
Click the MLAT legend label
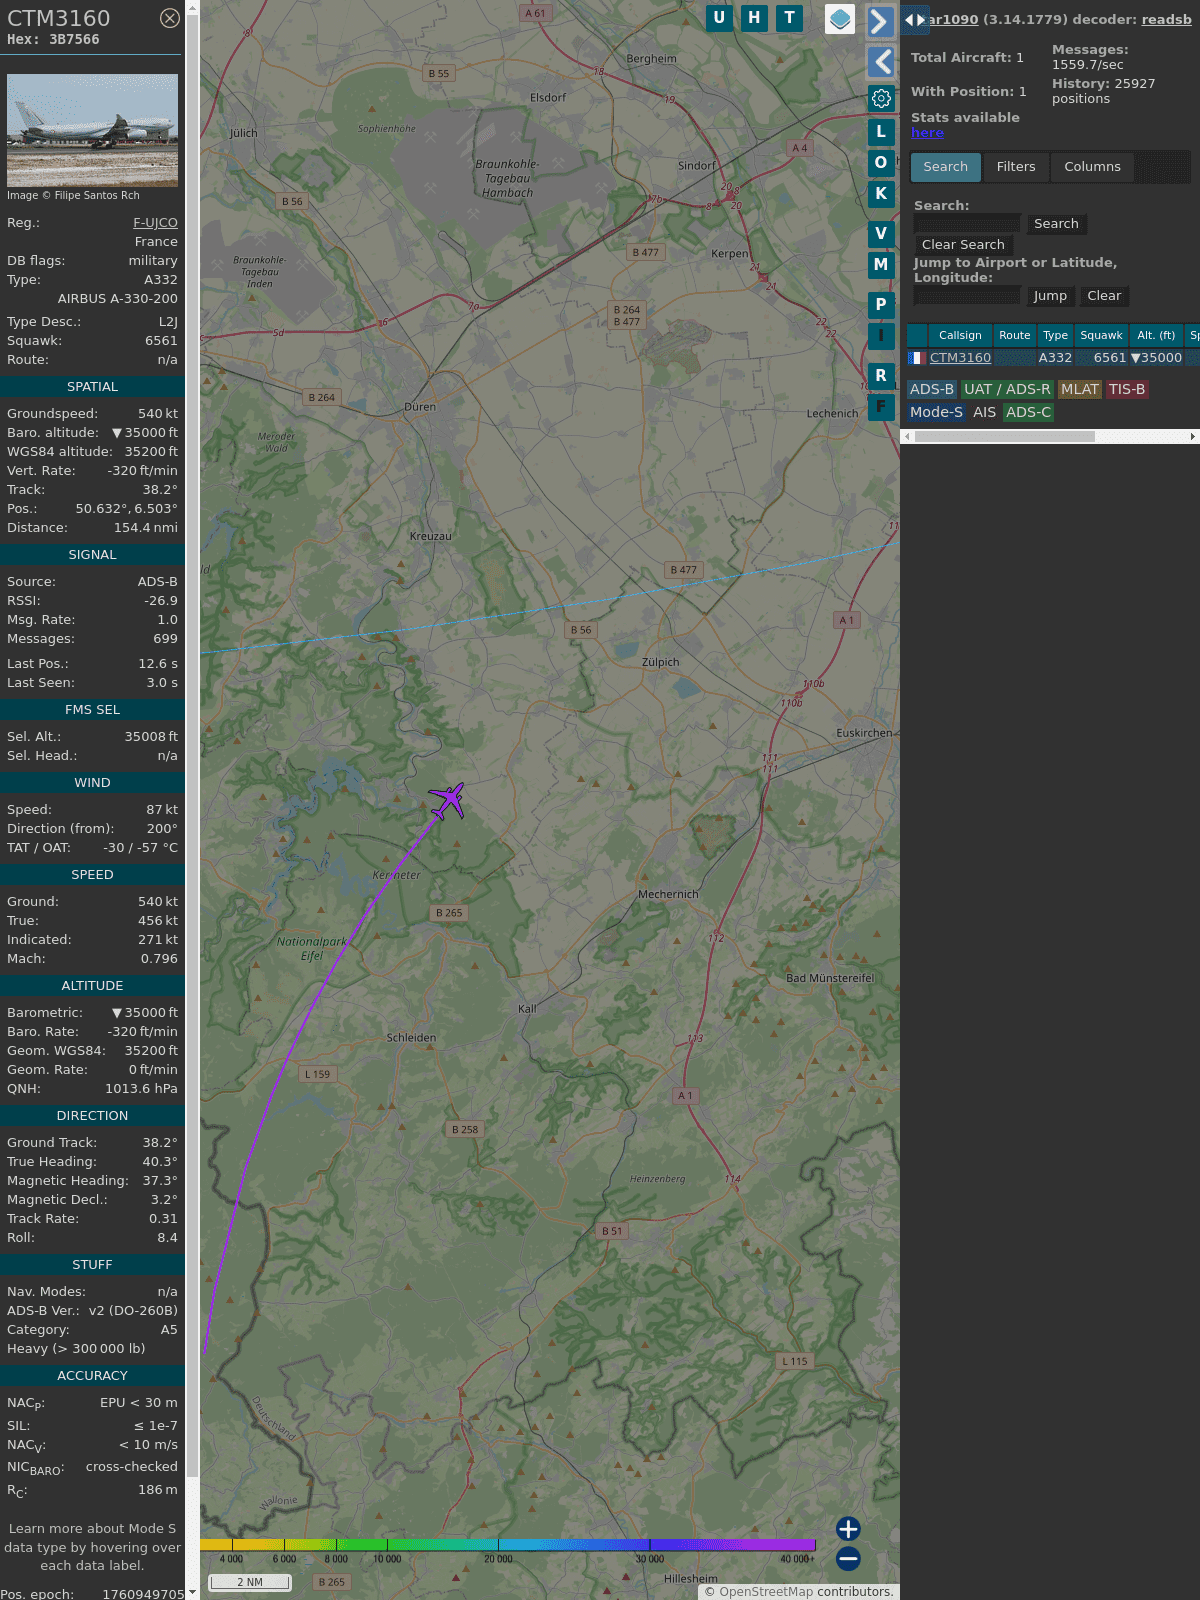pos(1080,390)
